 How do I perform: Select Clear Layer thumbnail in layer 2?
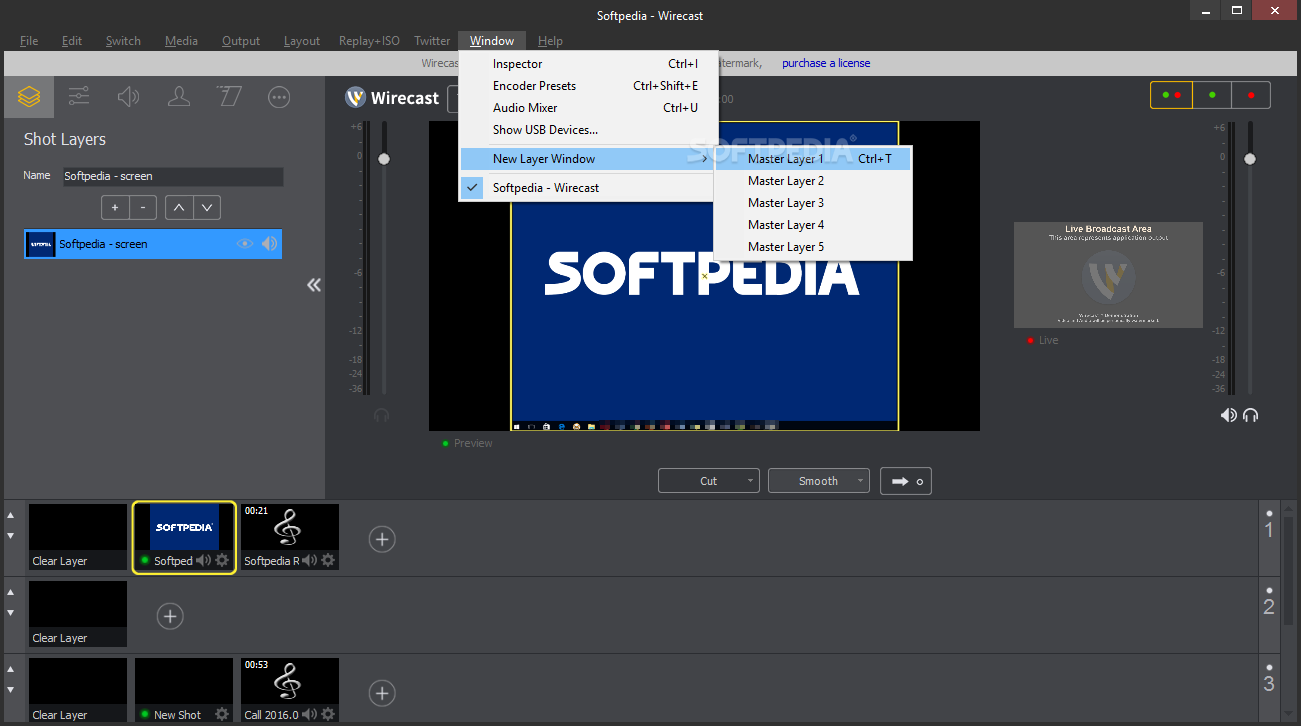(78, 613)
